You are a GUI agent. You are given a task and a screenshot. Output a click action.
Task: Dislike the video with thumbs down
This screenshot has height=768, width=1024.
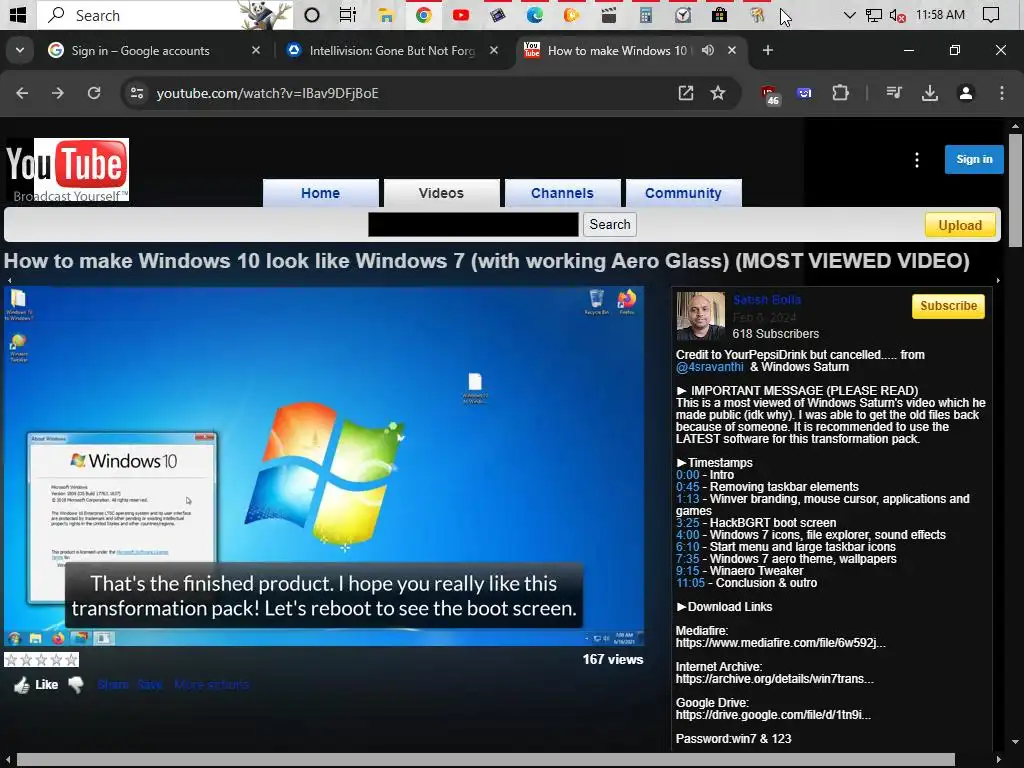tap(76, 684)
